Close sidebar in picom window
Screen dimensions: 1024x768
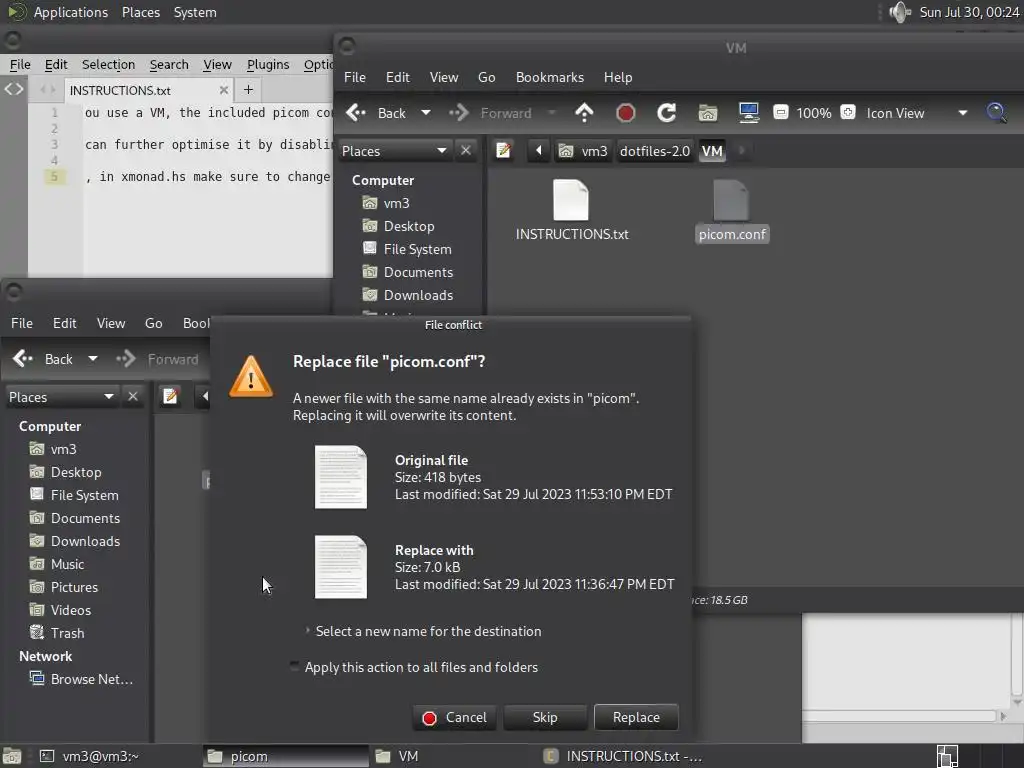[133, 397]
